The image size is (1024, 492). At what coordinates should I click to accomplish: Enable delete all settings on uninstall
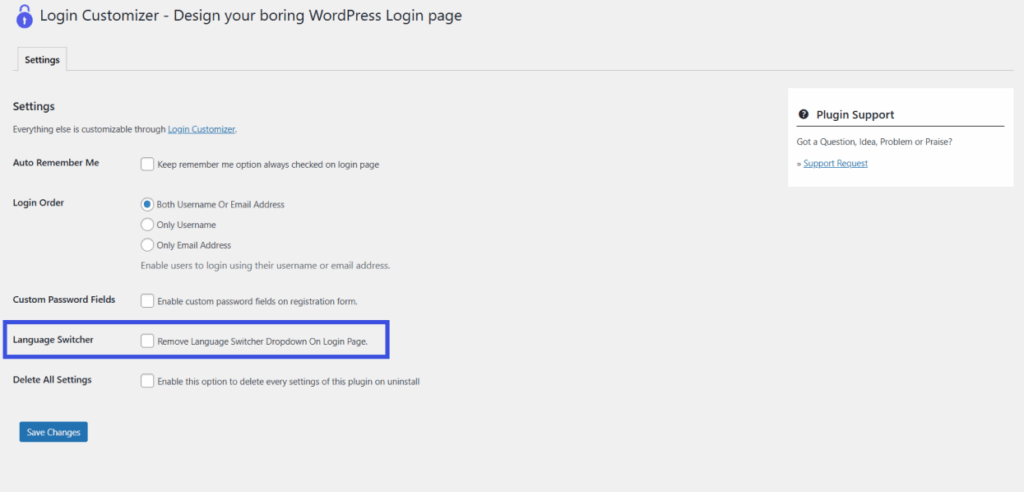[x=147, y=381]
